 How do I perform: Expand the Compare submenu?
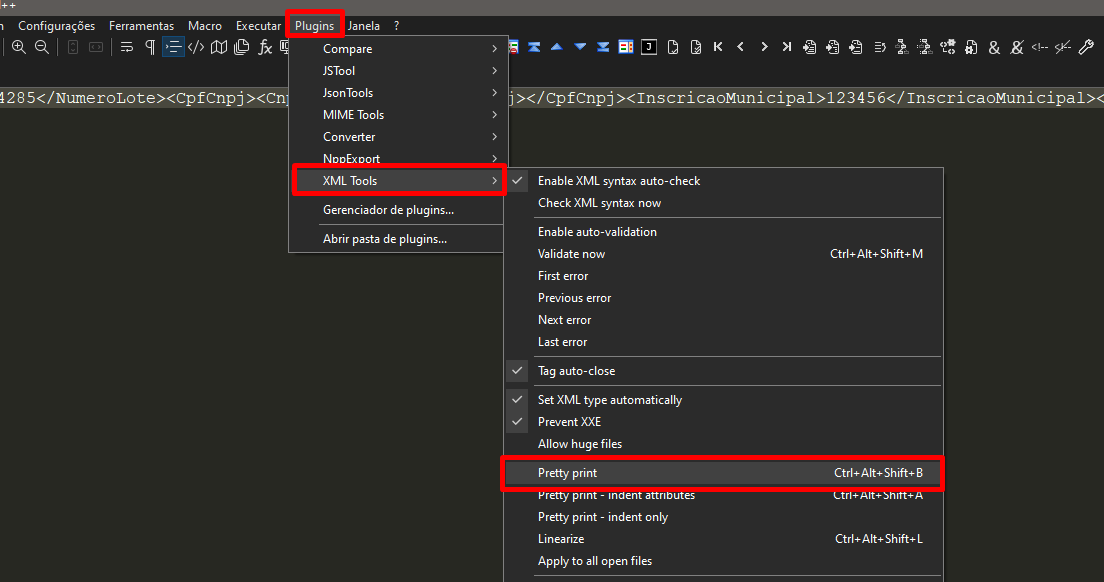click(x=349, y=48)
